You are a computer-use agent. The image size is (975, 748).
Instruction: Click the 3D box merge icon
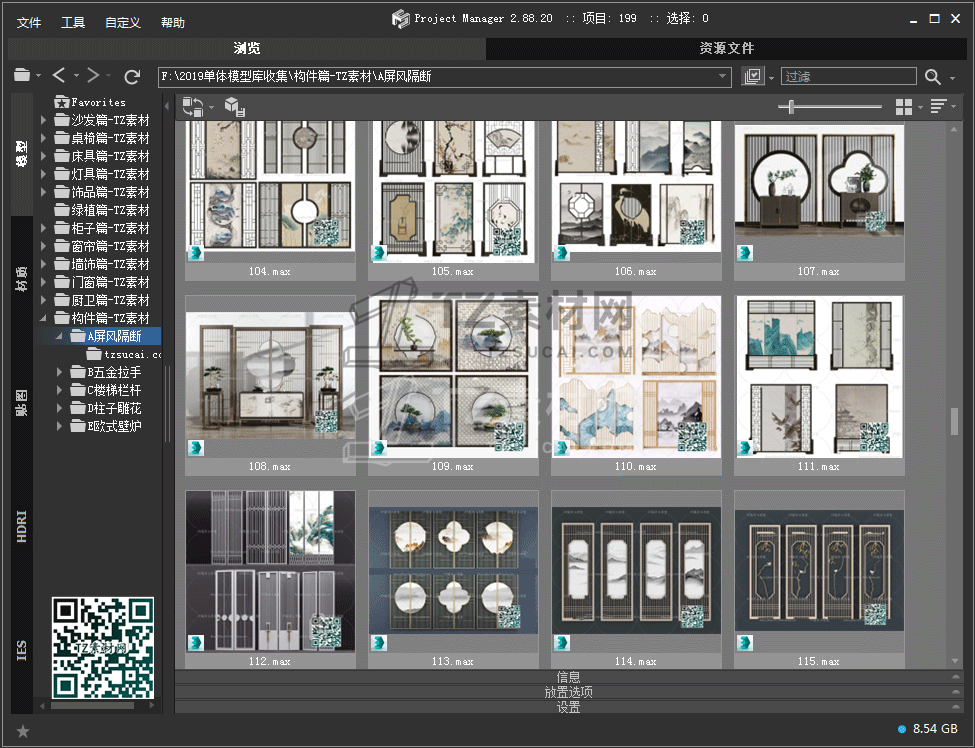pyautogui.click(x=233, y=107)
